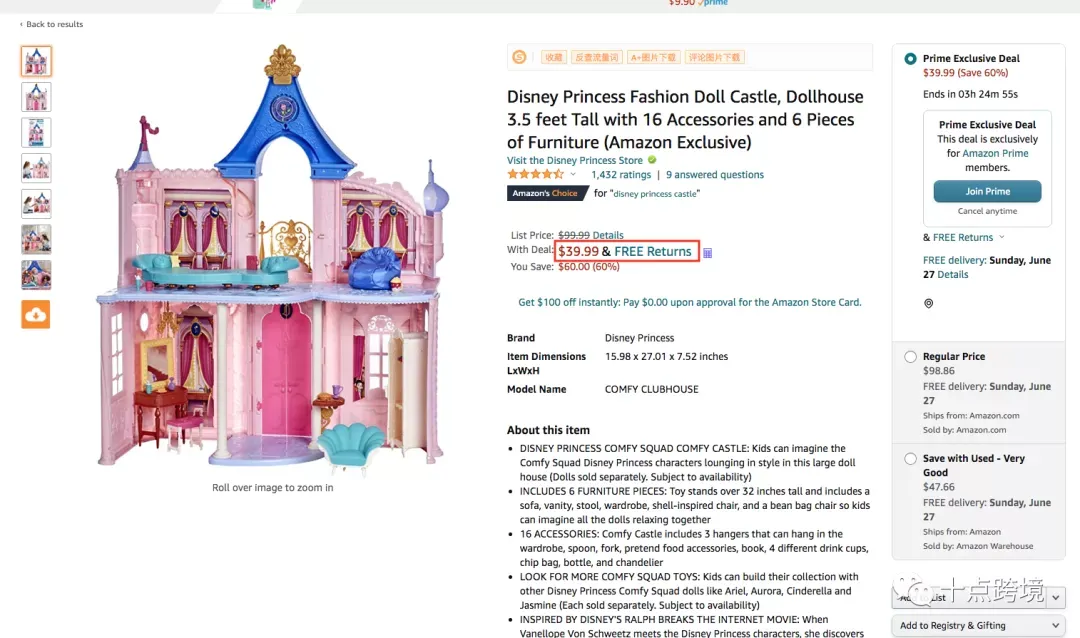The width and height of the screenshot is (1080, 638).
Task: Click the orange circular S extension icon
Action: point(519,57)
